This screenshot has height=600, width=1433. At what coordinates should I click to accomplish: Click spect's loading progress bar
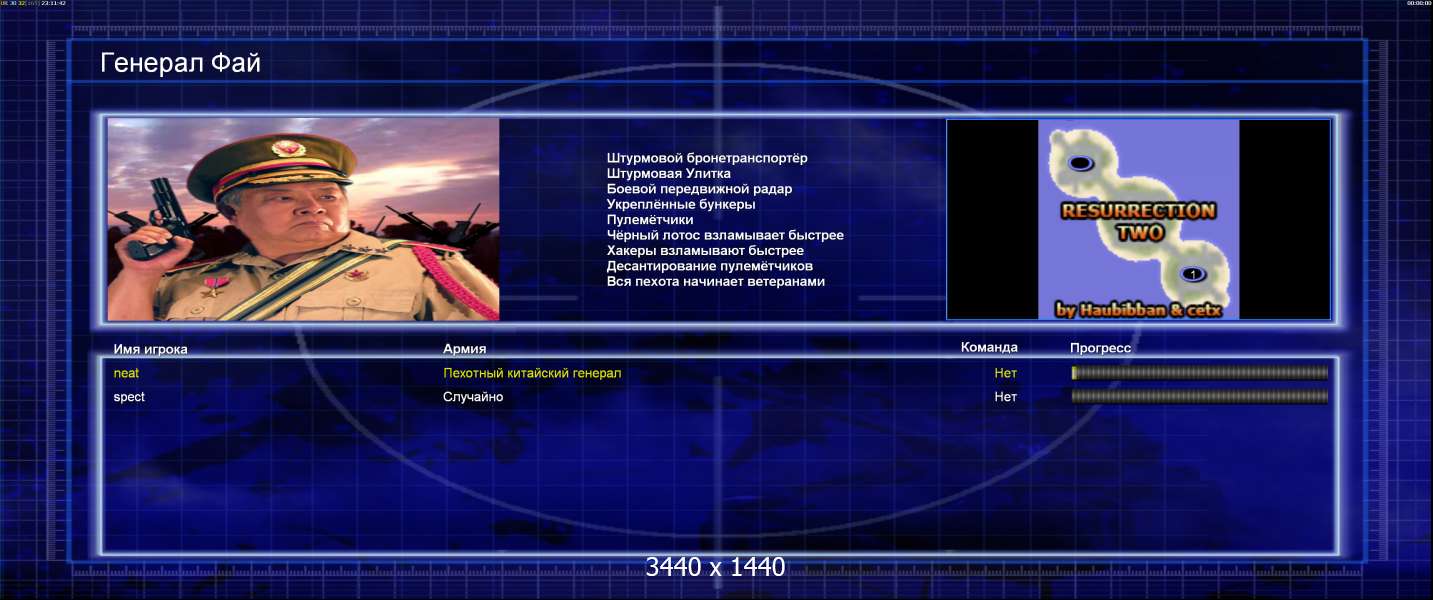[x=1200, y=397]
